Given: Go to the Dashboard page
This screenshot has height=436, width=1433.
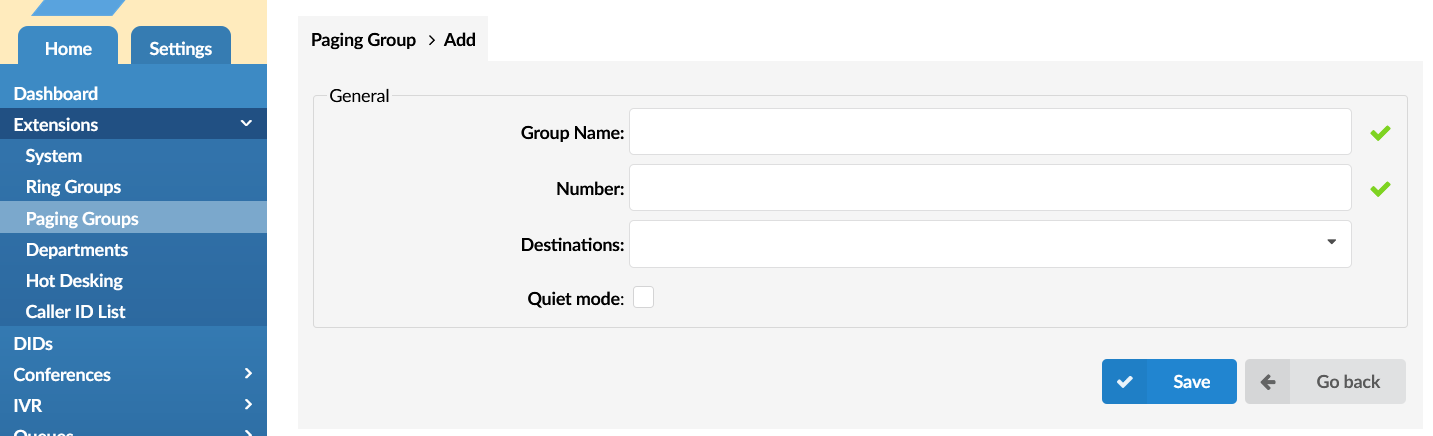Looking at the screenshot, I should point(56,93).
